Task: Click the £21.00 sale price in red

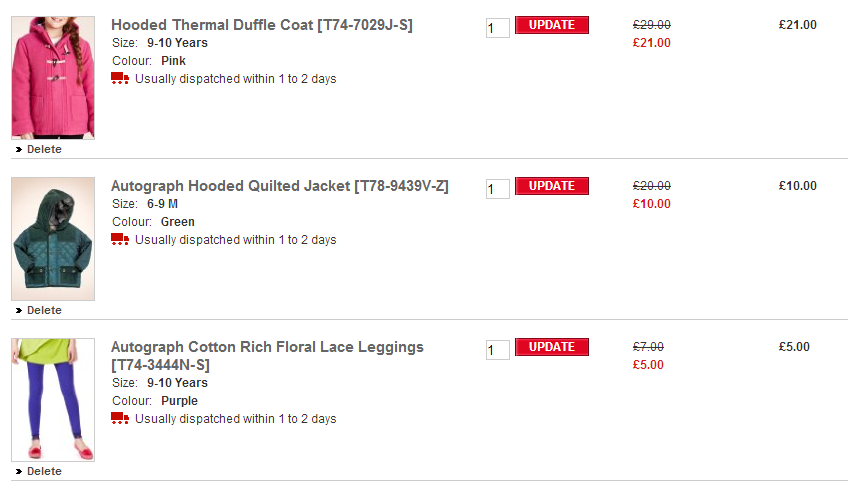Action: tap(651, 43)
